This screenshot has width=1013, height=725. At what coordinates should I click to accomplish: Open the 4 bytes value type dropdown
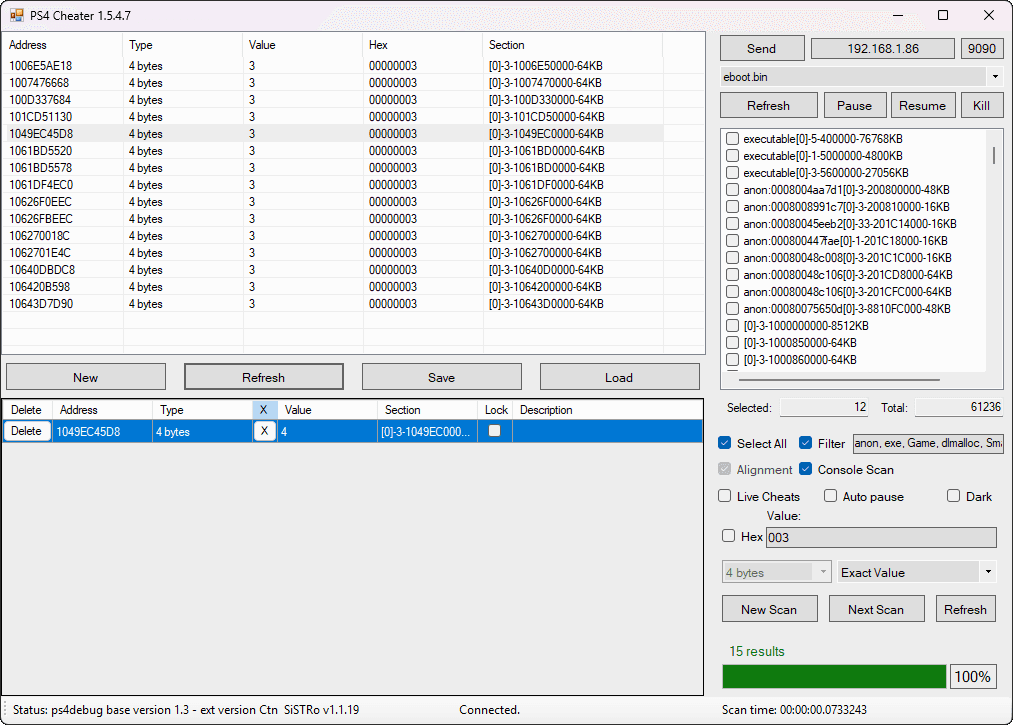click(822, 572)
